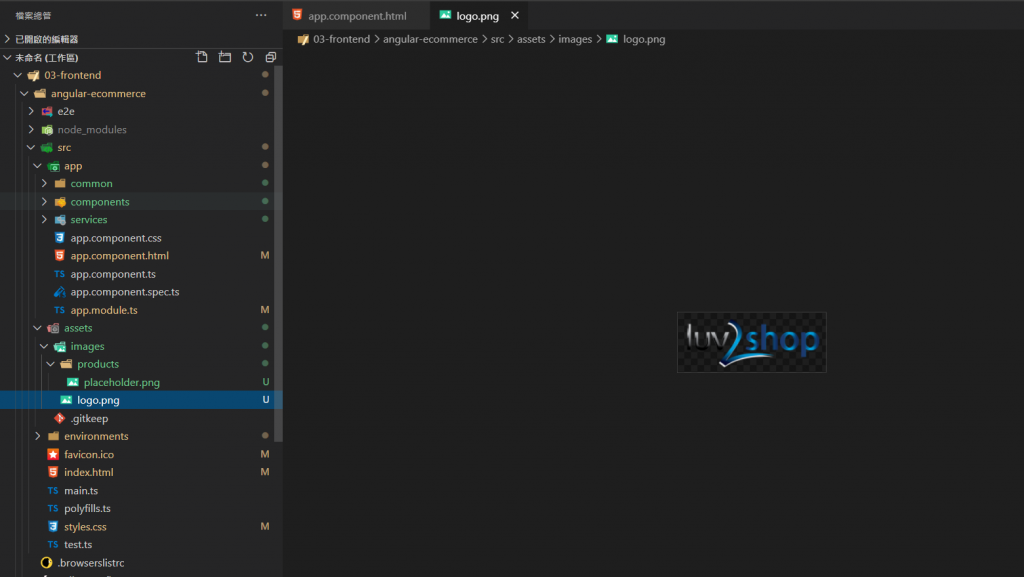
Task: Collapse the untitled workspace section
Action: (7, 57)
